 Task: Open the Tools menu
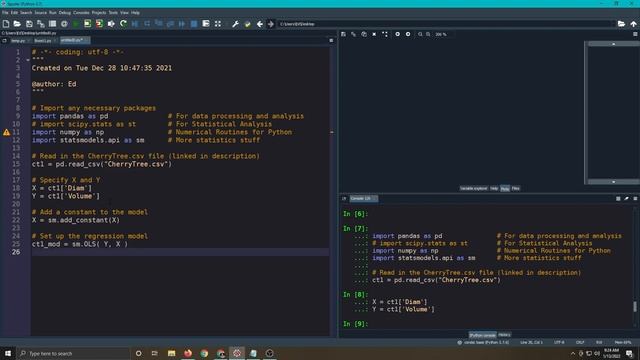113,13
